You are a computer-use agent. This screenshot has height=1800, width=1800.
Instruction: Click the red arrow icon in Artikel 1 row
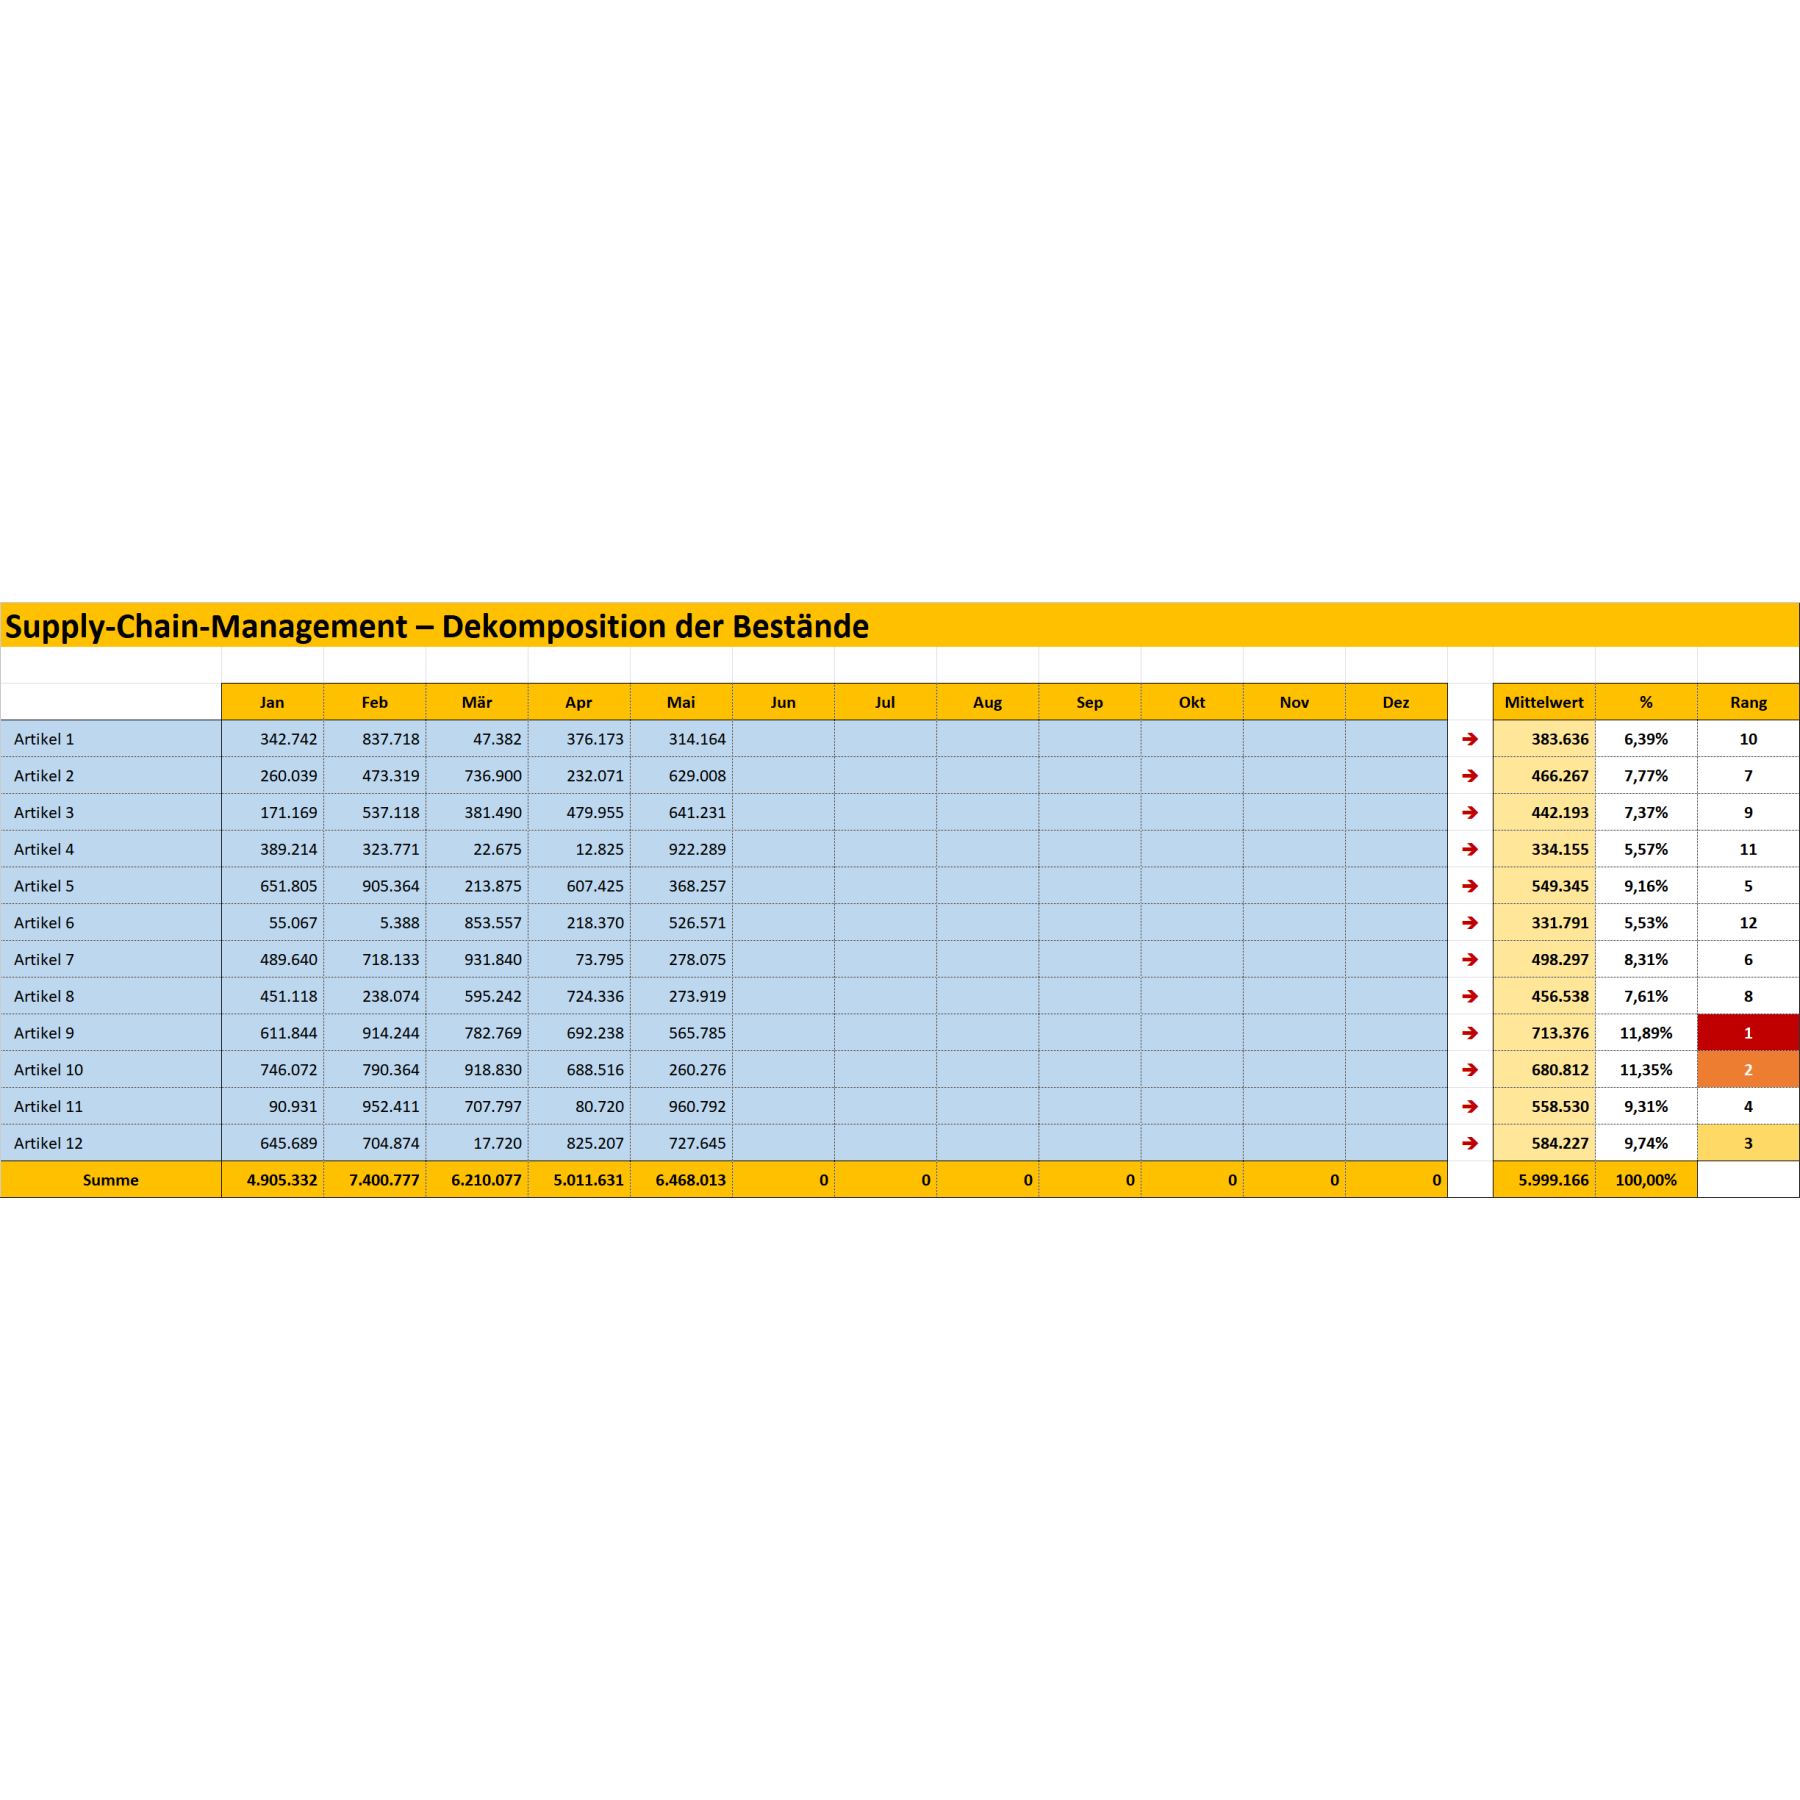(x=1469, y=739)
